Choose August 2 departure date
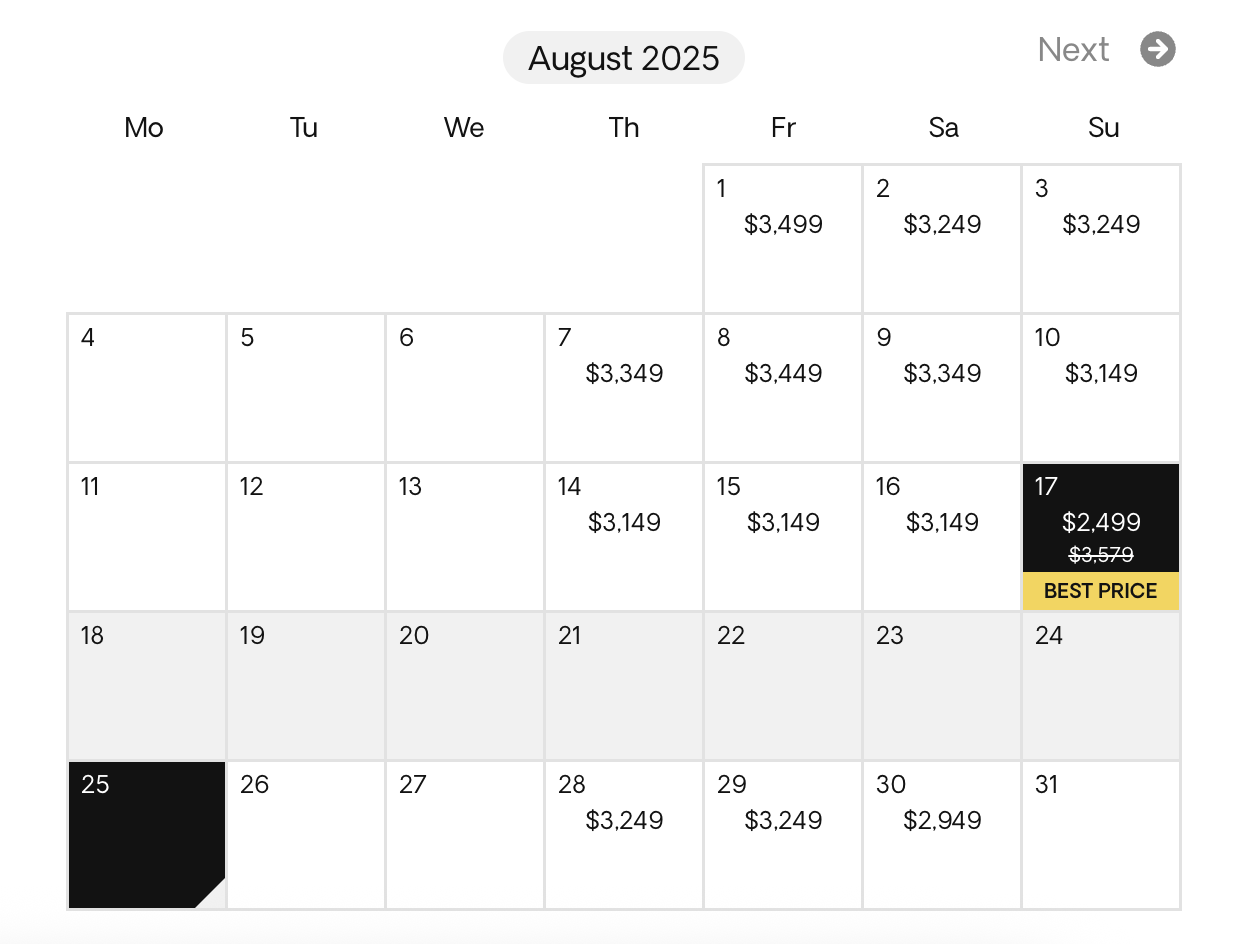Image resolution: width=1258 pixels, height=944 pixels. click(942, 239)
